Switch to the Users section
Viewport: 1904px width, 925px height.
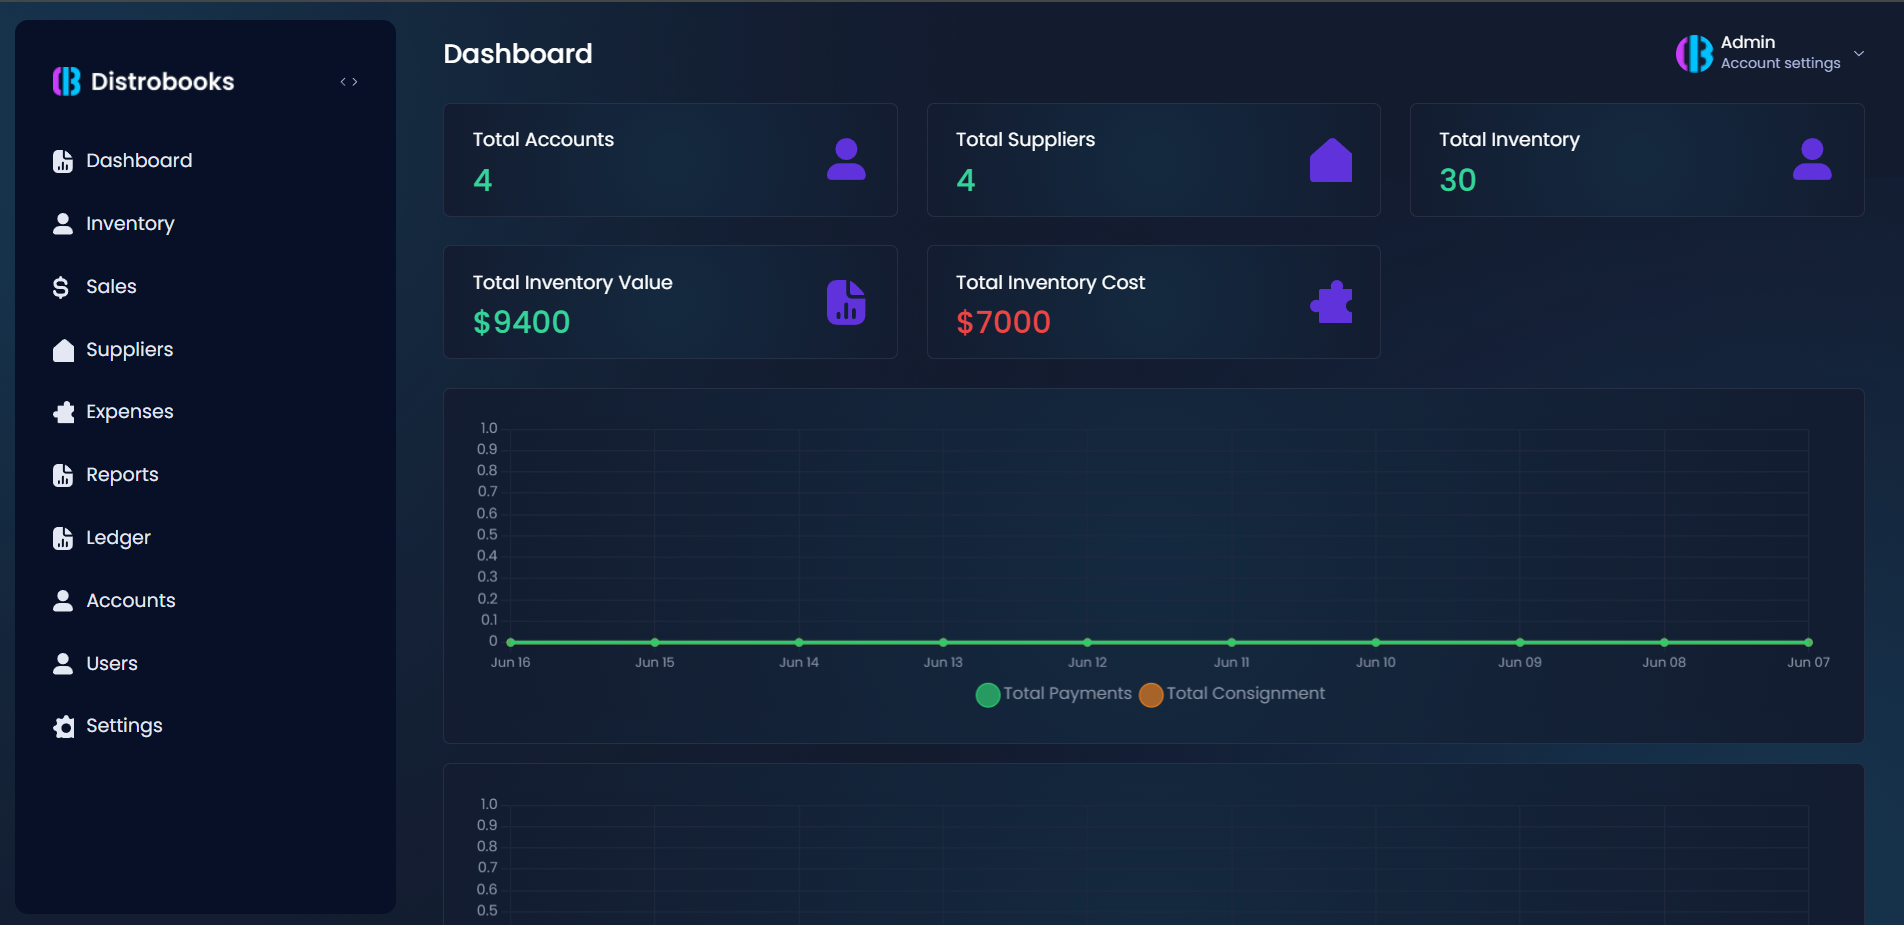(62, 663)
